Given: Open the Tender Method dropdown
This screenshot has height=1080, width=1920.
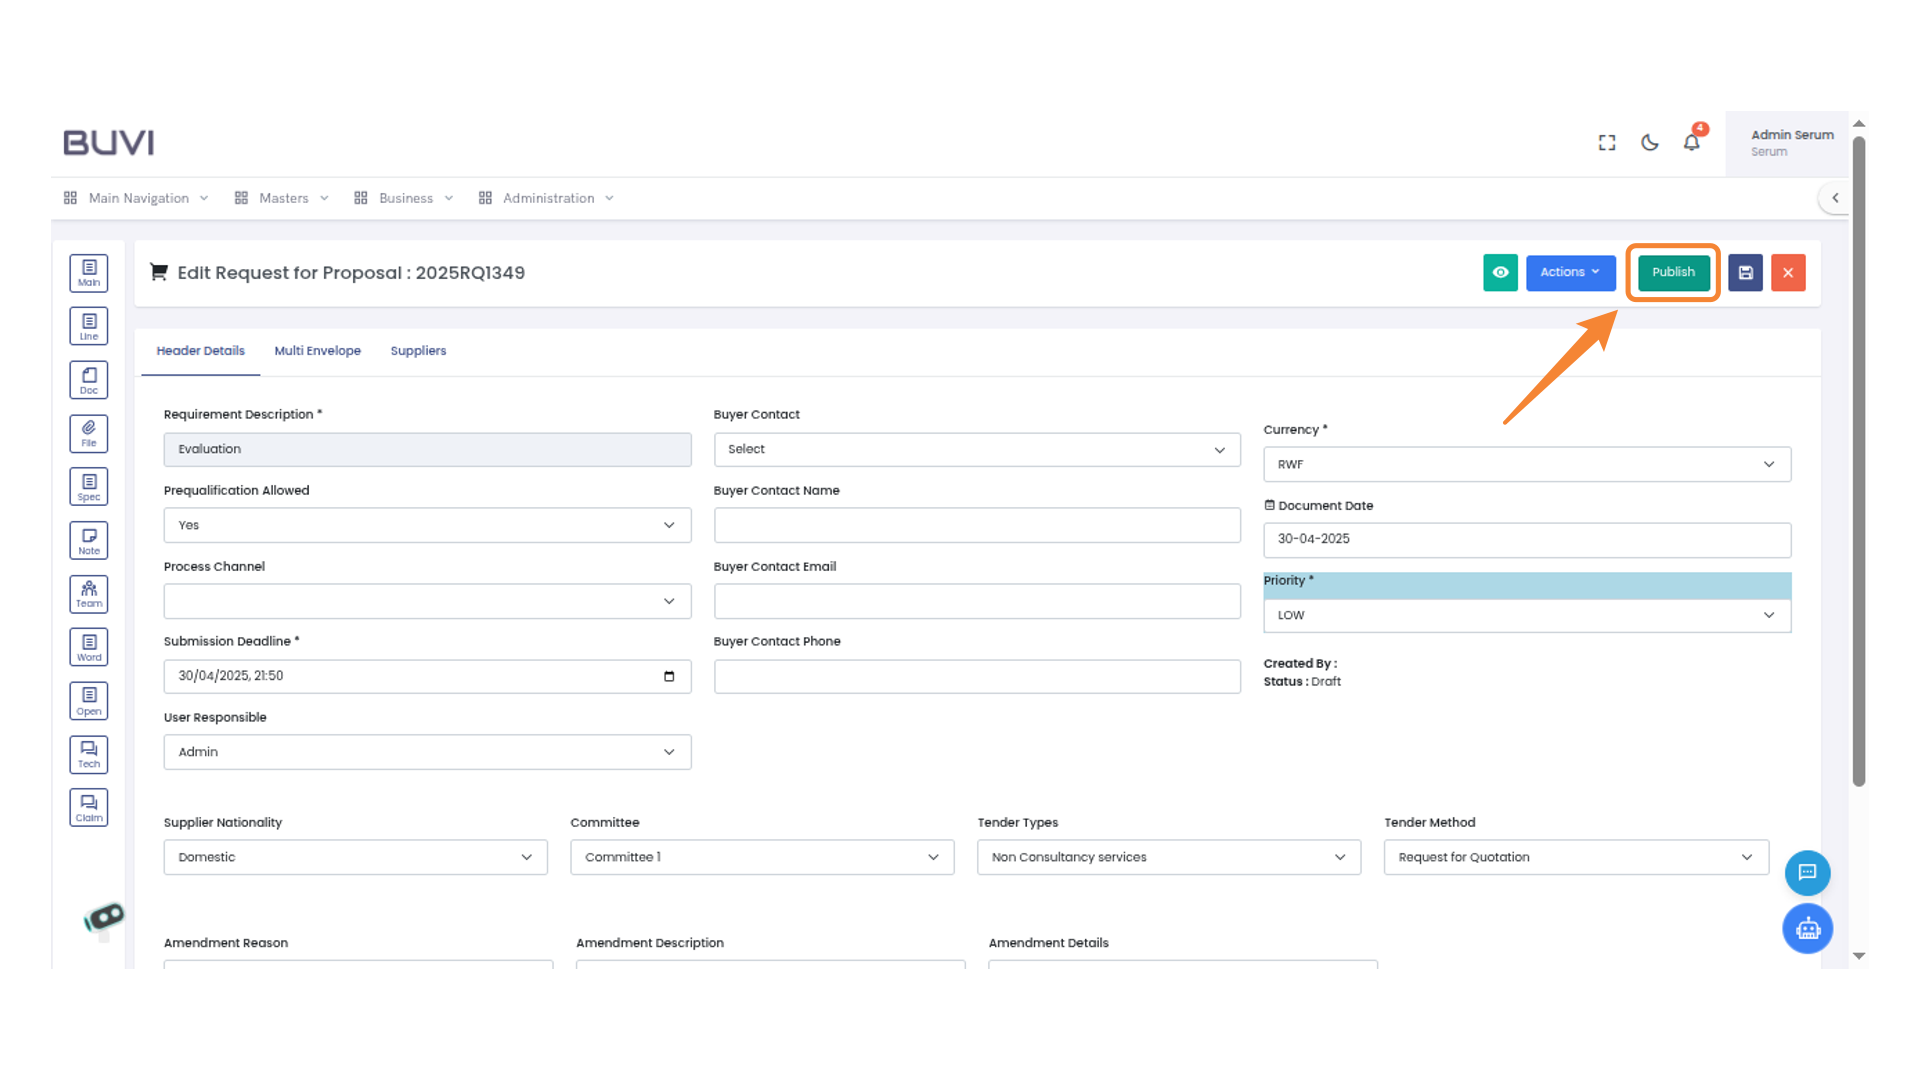Looking at the screenshot, I should (x=1575, y=858).
